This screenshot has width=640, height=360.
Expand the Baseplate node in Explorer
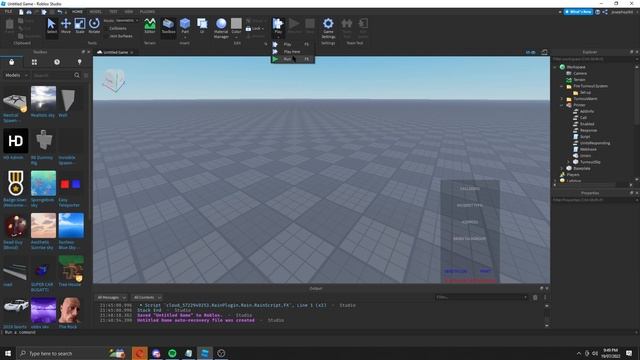562,168
